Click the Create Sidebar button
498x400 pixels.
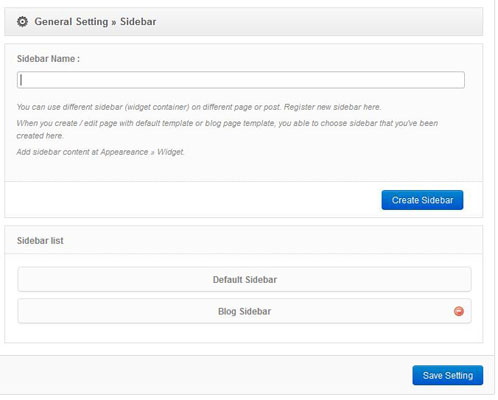[422, 200]
